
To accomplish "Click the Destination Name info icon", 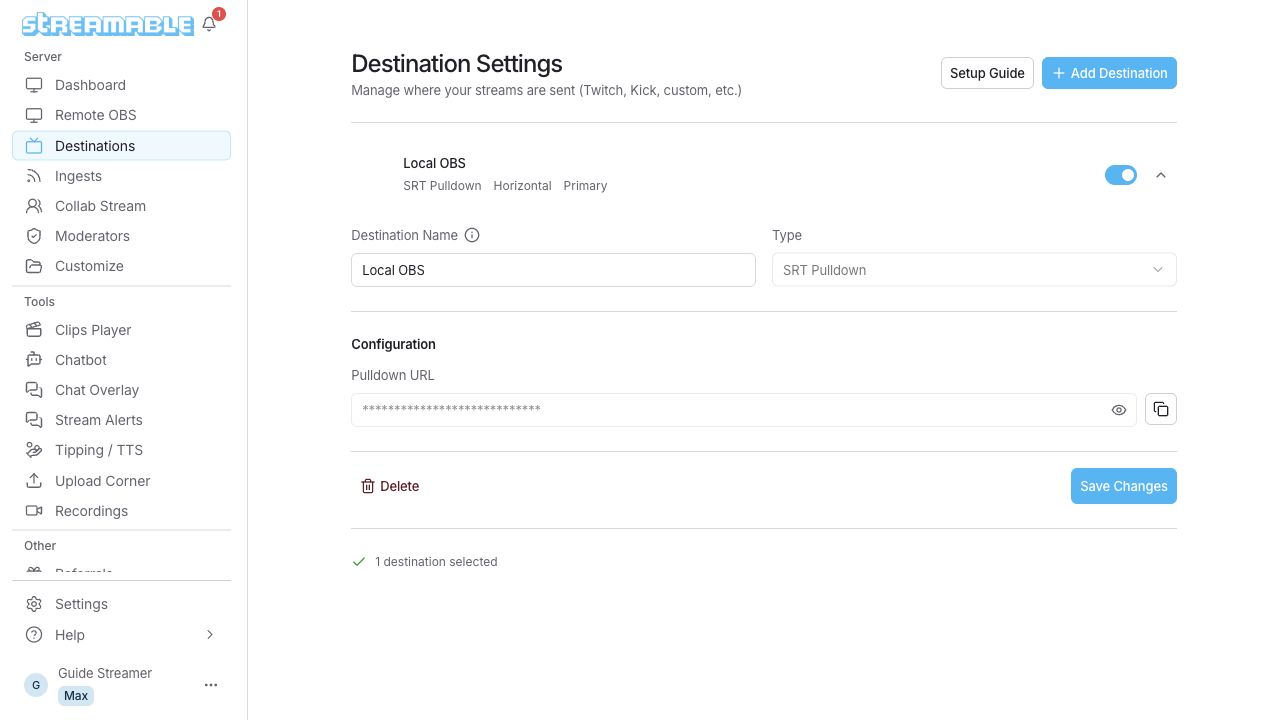I will [473, 236].
